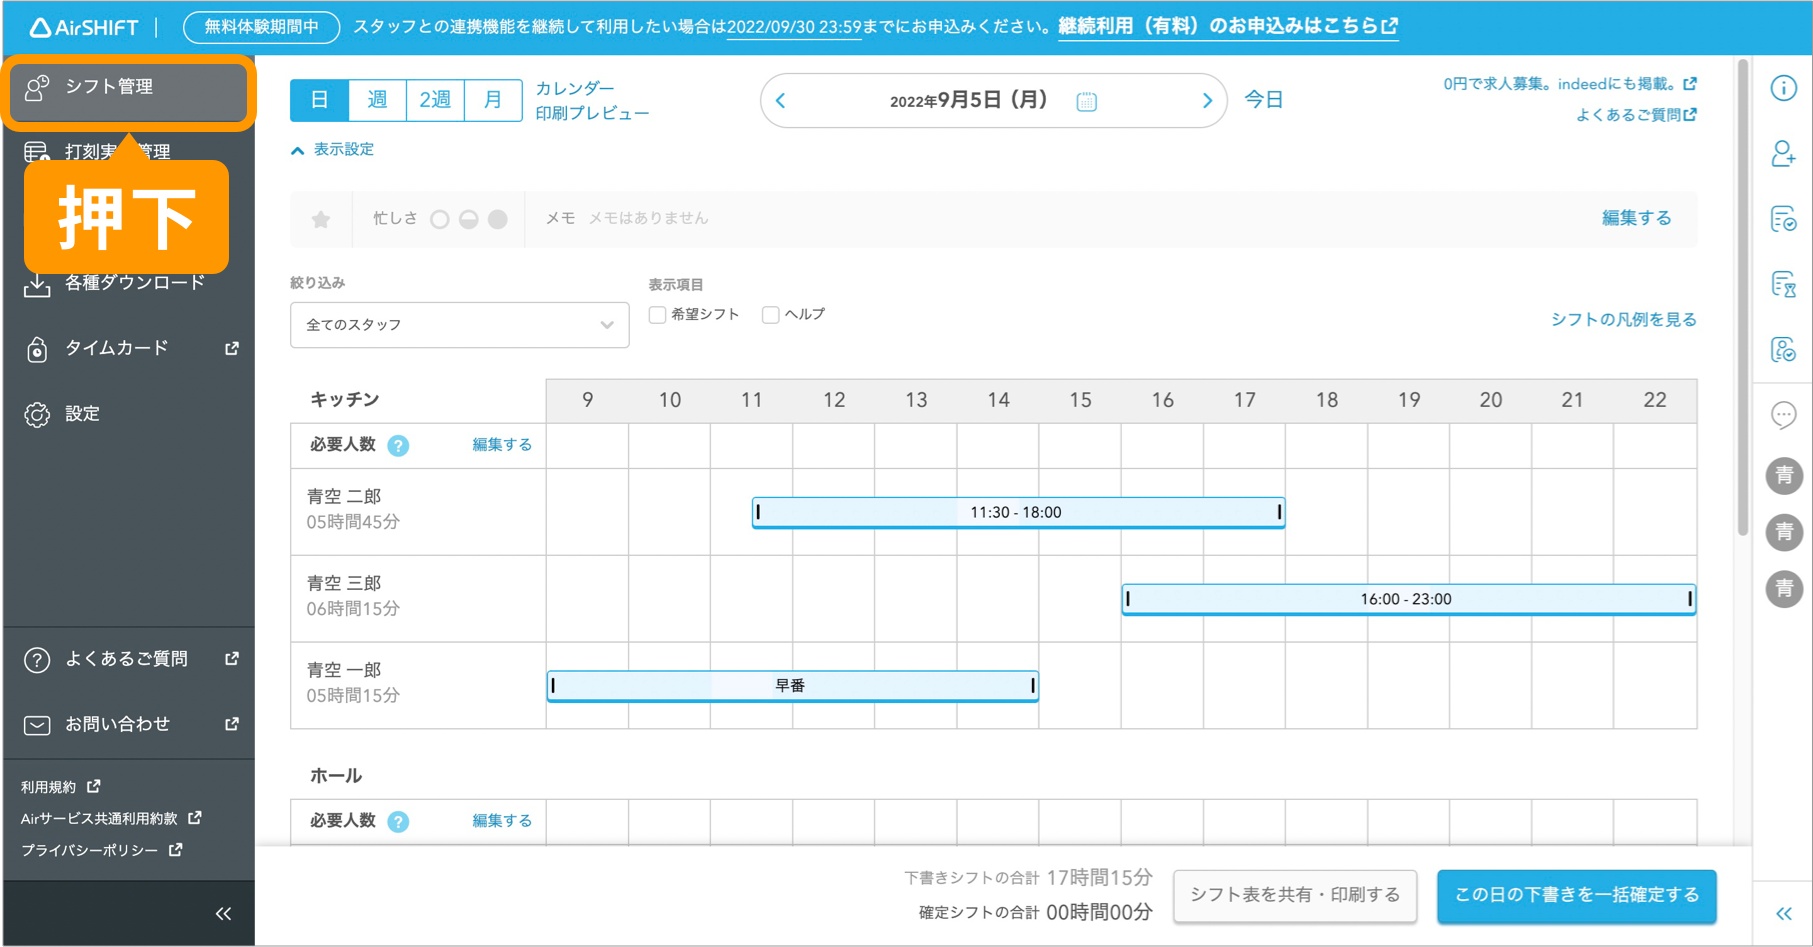1813x947 pixels.
Task: Collapse the left sidebar with double chevron
Action: pyautogui.click(x=223, y=913)
